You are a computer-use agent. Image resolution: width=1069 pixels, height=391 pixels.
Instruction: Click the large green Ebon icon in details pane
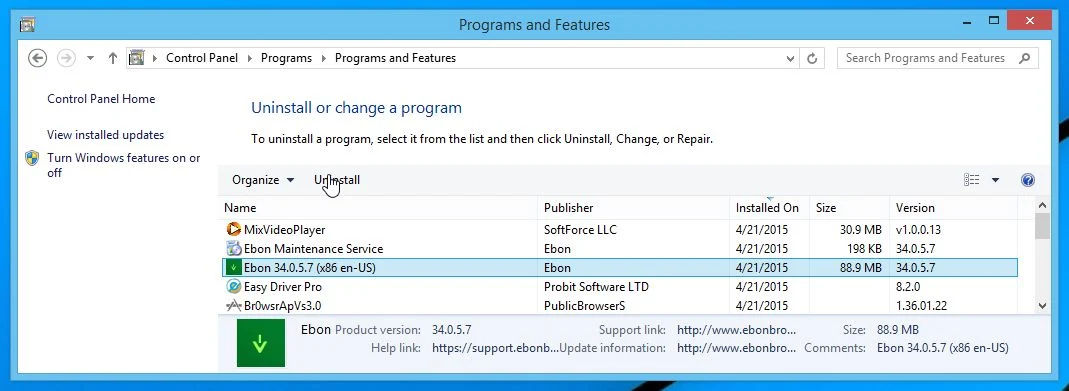pos(260,343)
